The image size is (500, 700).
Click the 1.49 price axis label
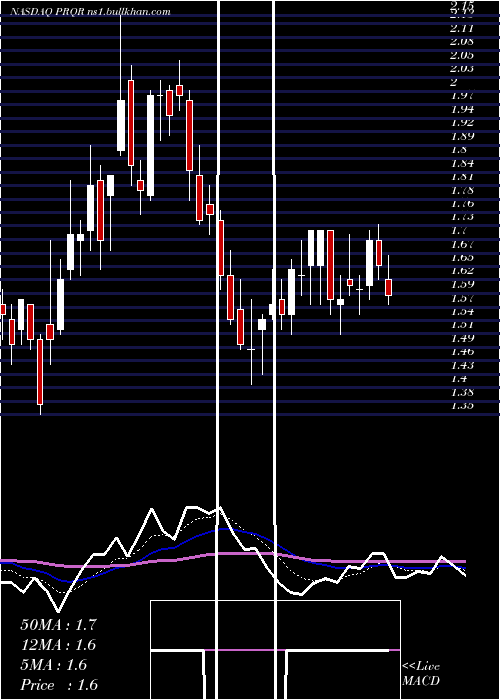click(462, 338)
